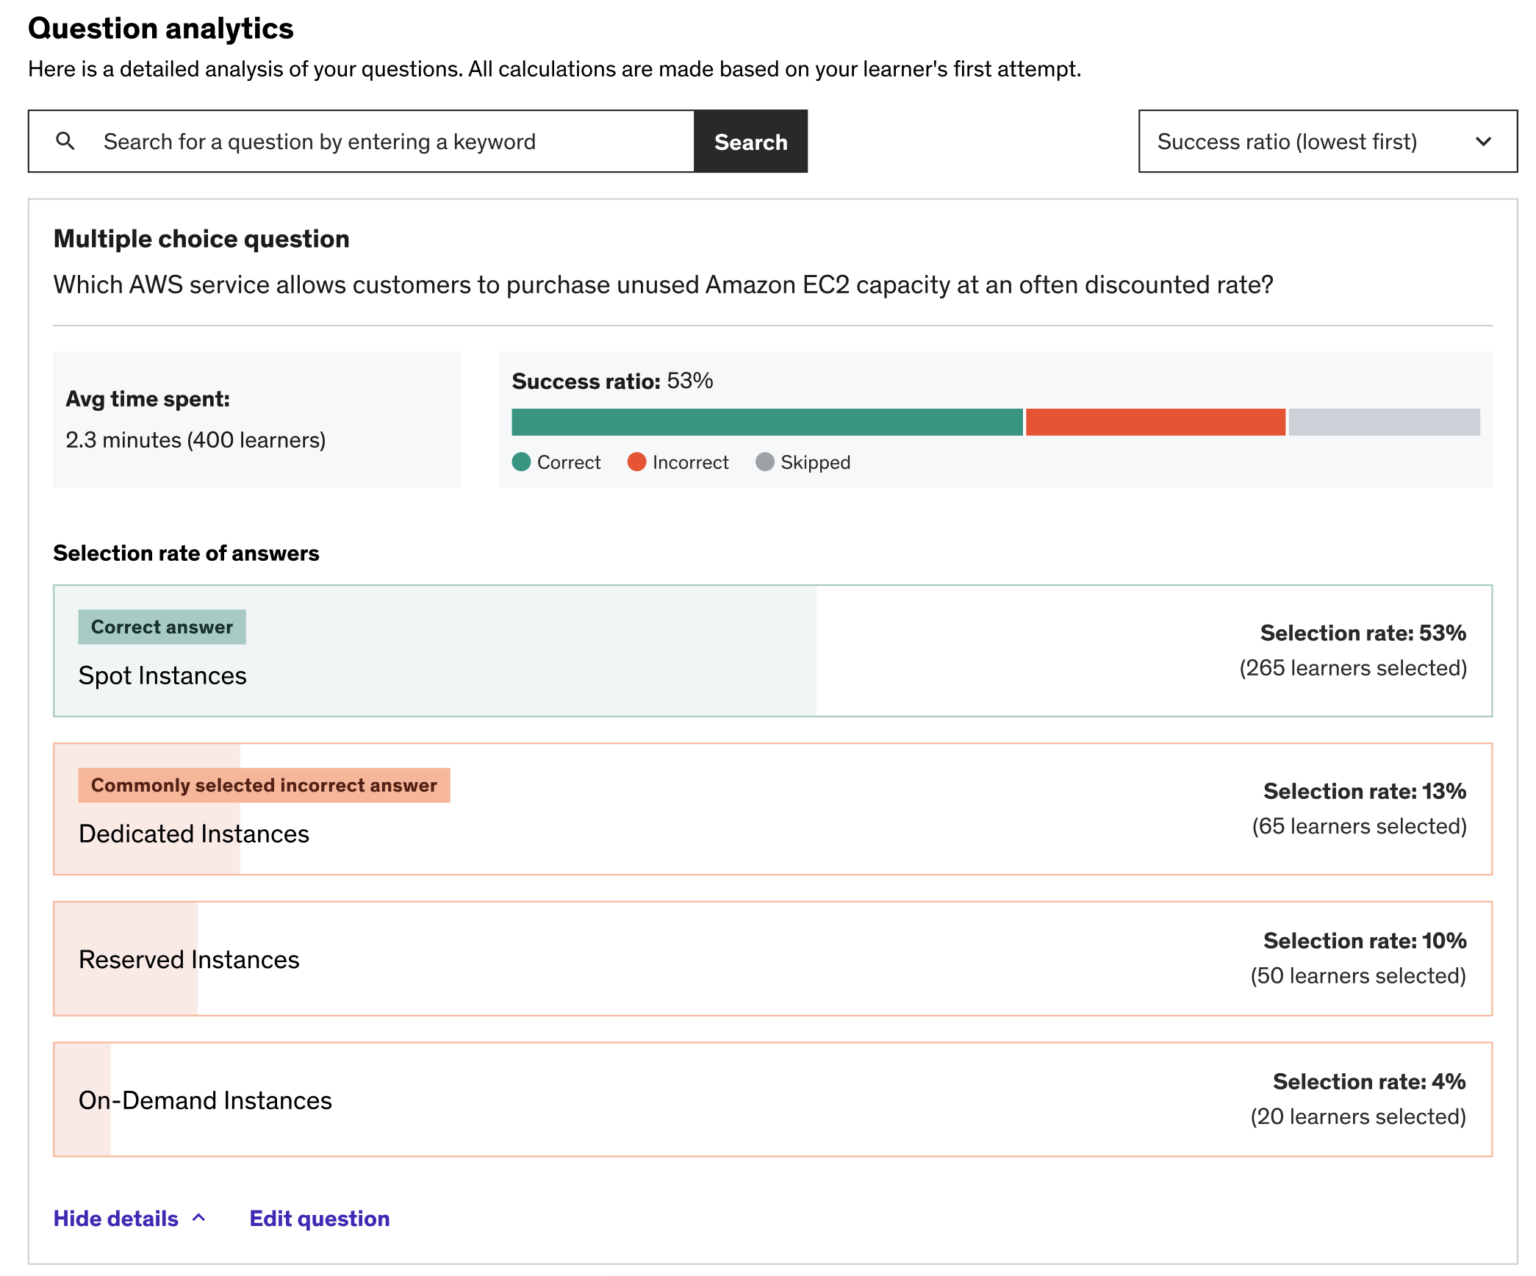Click the orange incorrect bar segment
Viewport: 1536px width, 1276px height.
click(1155, 422)
